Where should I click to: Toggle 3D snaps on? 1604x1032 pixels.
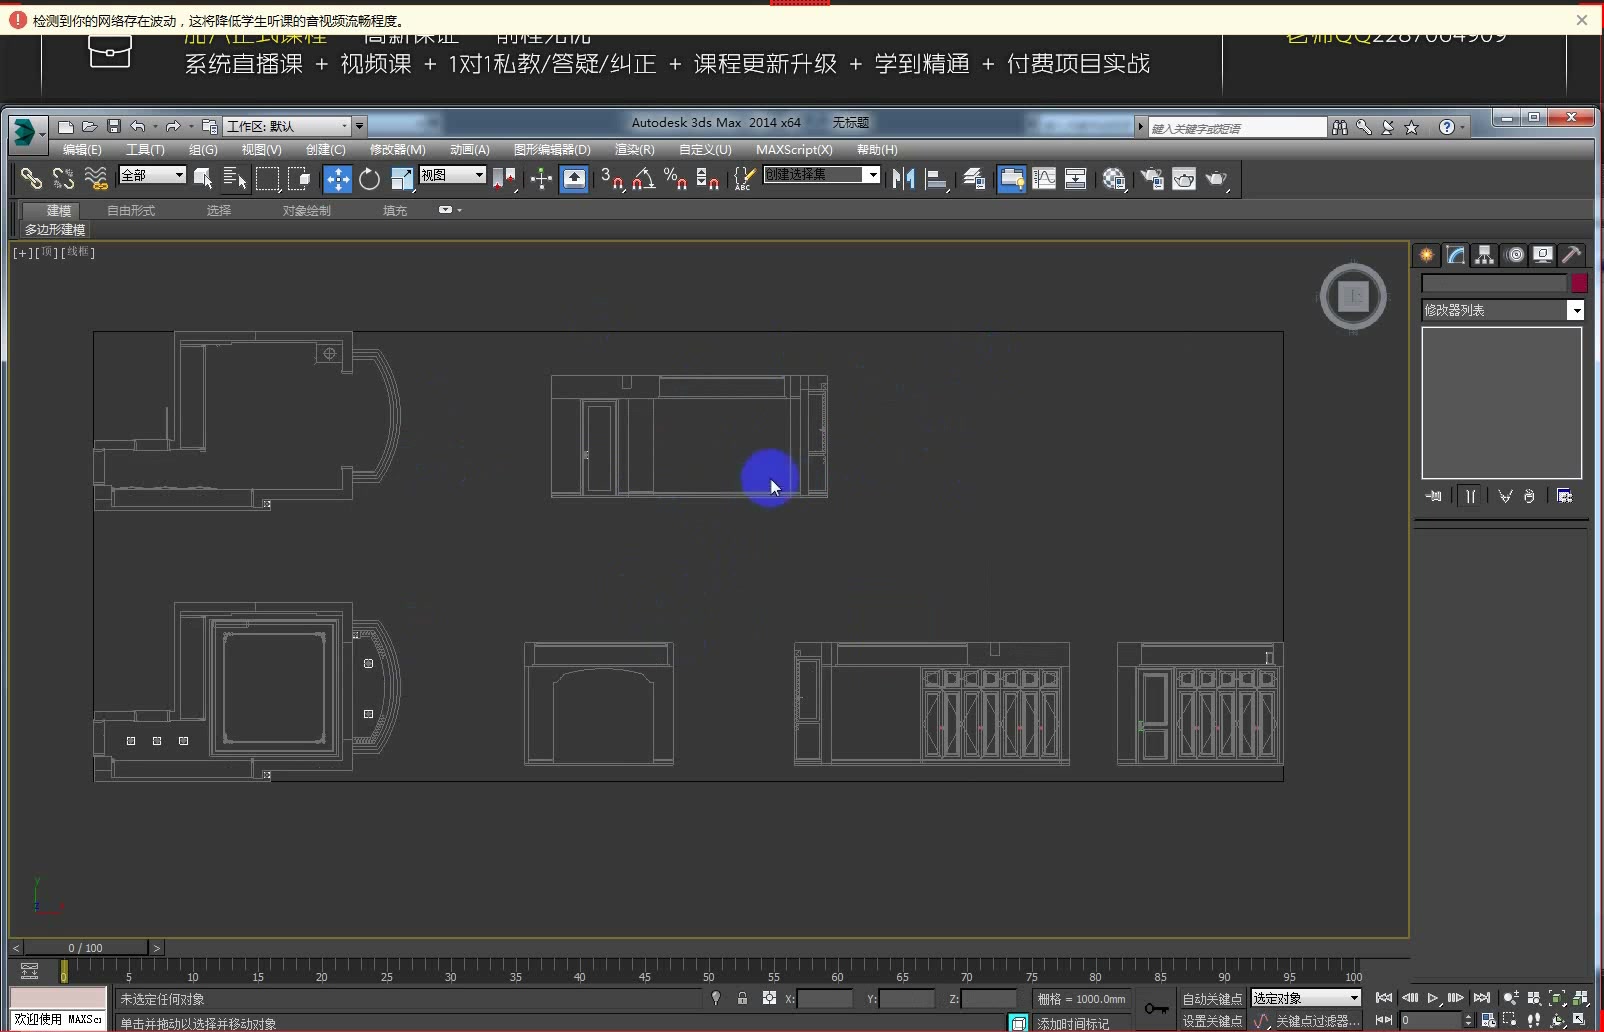pos(611,178)
